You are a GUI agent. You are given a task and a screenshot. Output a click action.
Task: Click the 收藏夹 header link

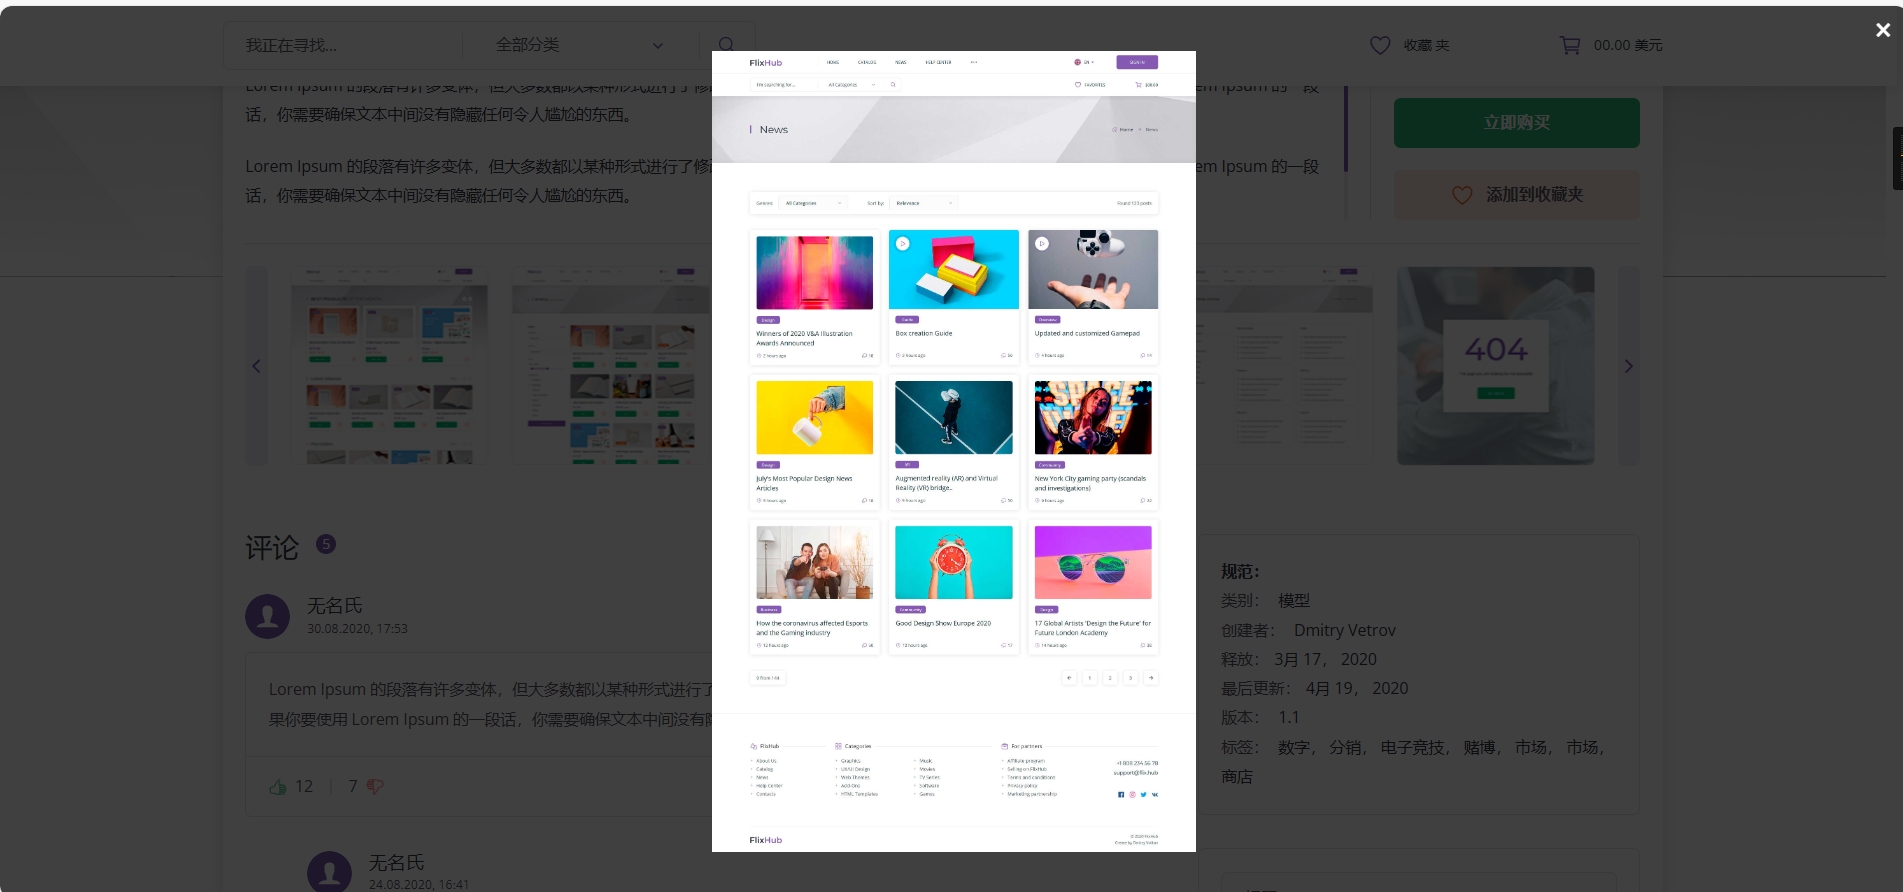coord(1426,45)
